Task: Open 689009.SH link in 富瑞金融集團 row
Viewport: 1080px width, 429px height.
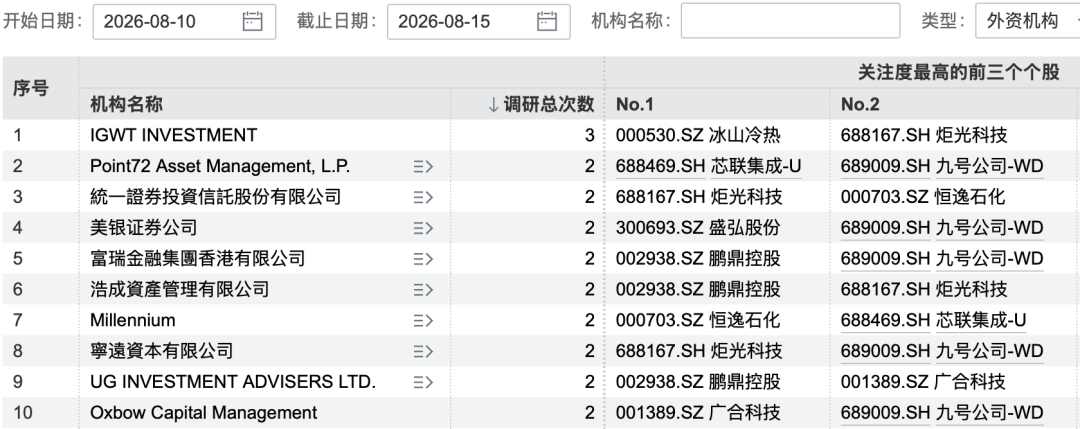Action: (x=885, y=259)
